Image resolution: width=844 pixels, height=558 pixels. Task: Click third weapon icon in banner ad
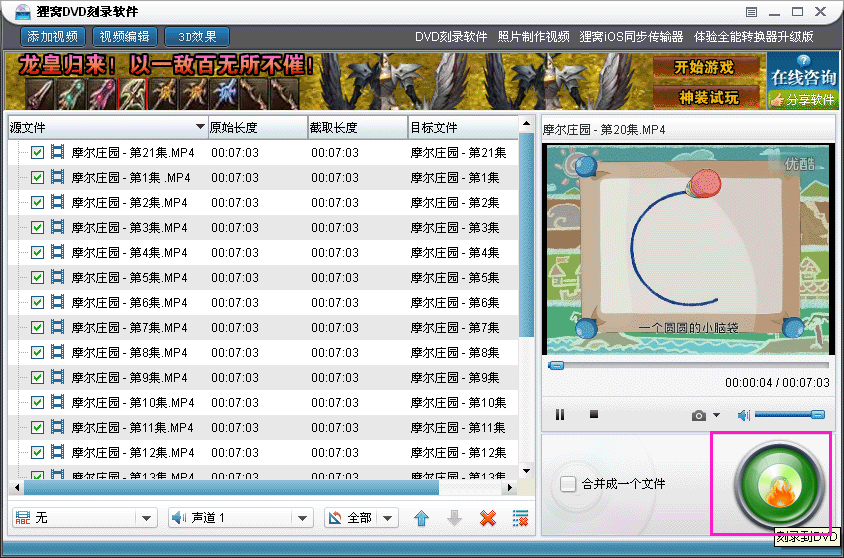(101, 94)
